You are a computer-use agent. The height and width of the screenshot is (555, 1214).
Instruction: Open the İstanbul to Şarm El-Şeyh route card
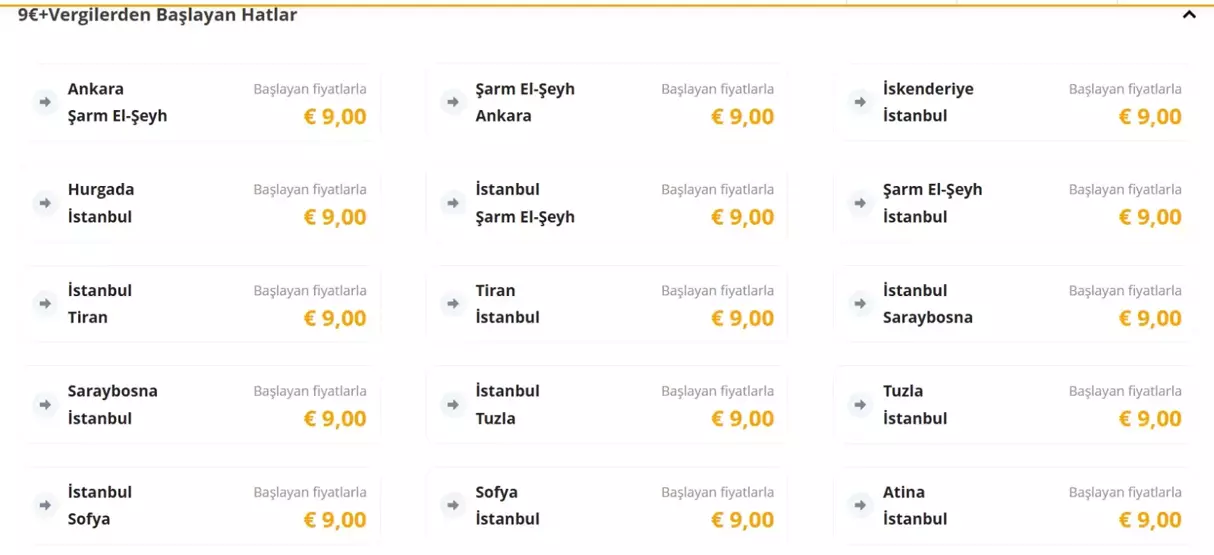click(606, 203)
